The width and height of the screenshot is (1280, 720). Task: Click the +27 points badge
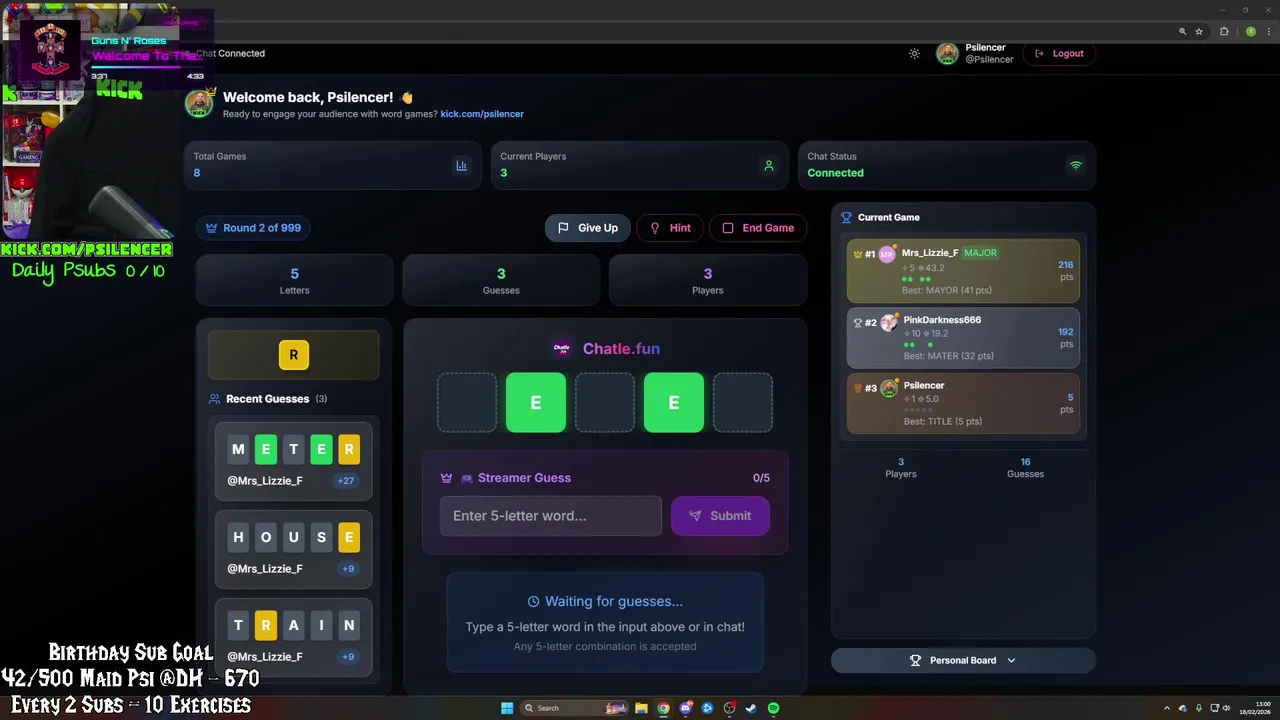click(x=345, y=481)
